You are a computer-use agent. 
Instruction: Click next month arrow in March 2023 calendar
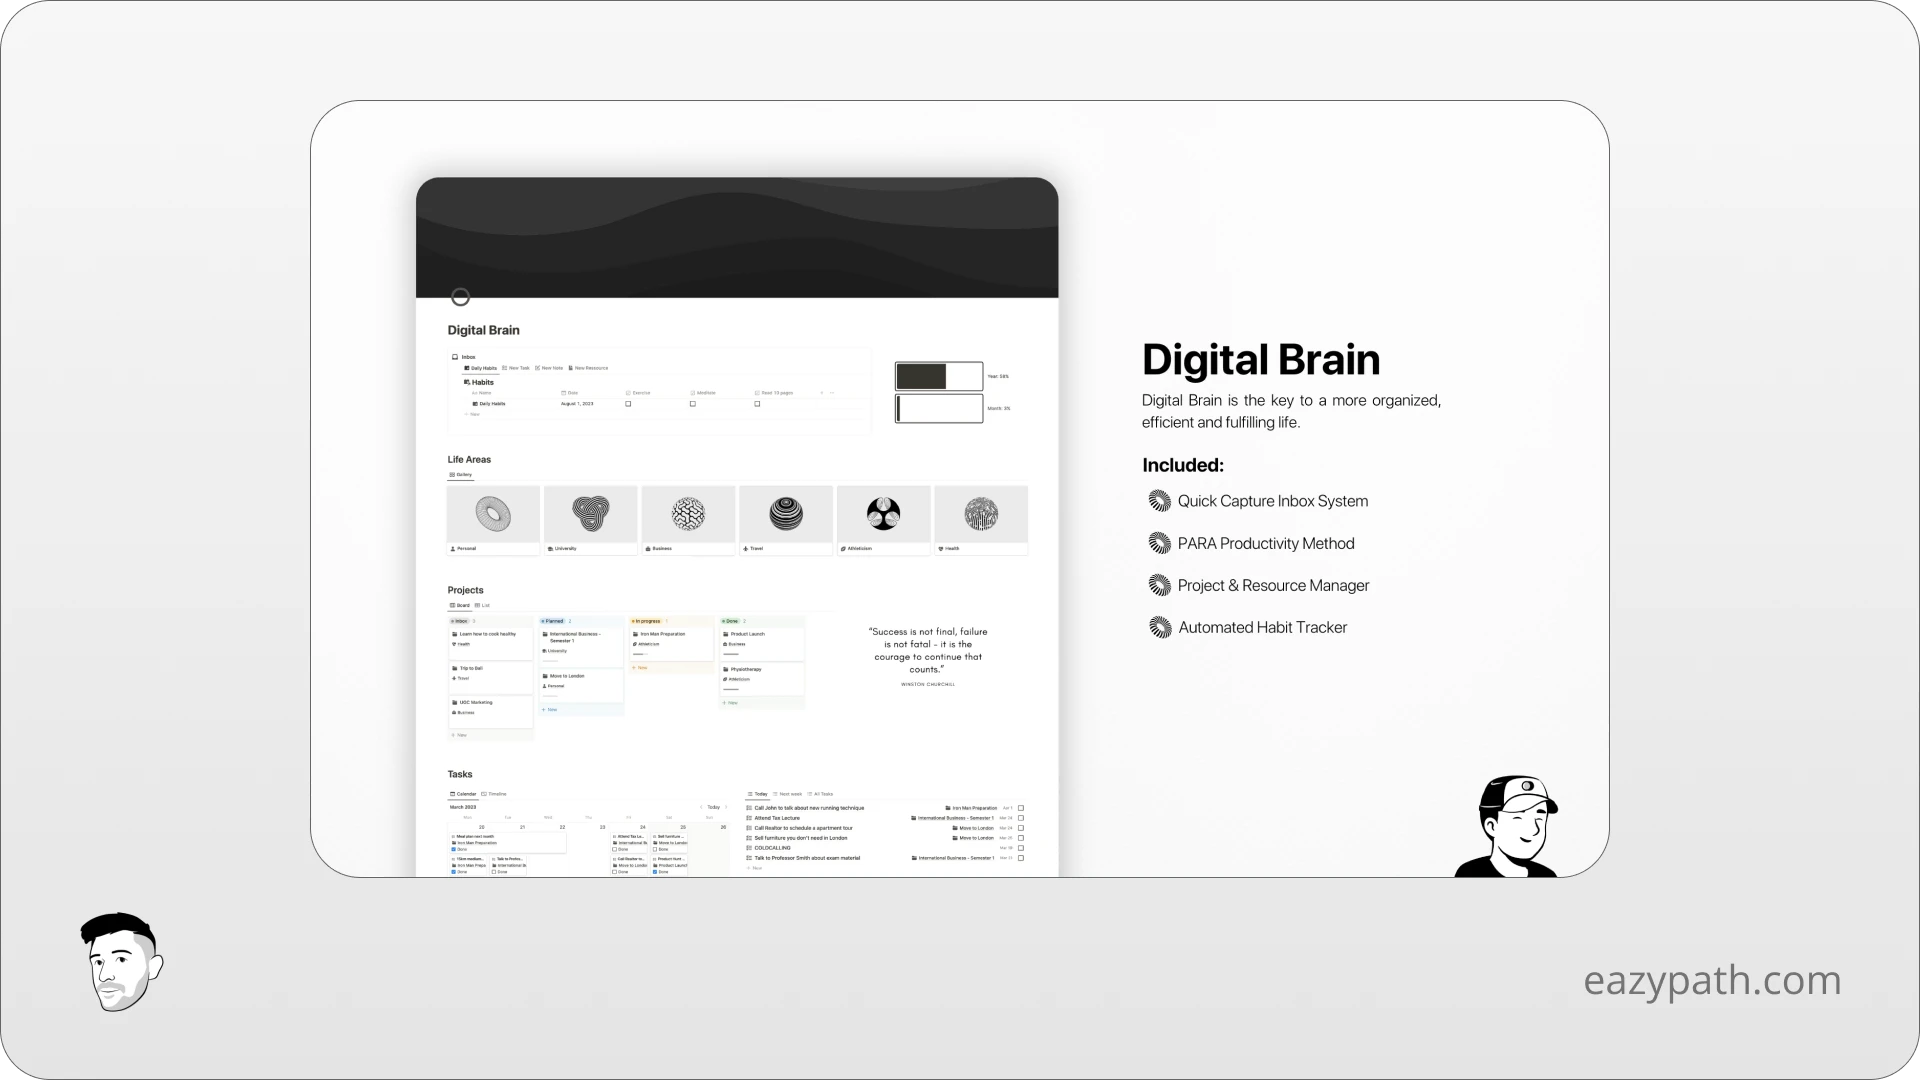[x=726, y=807]
